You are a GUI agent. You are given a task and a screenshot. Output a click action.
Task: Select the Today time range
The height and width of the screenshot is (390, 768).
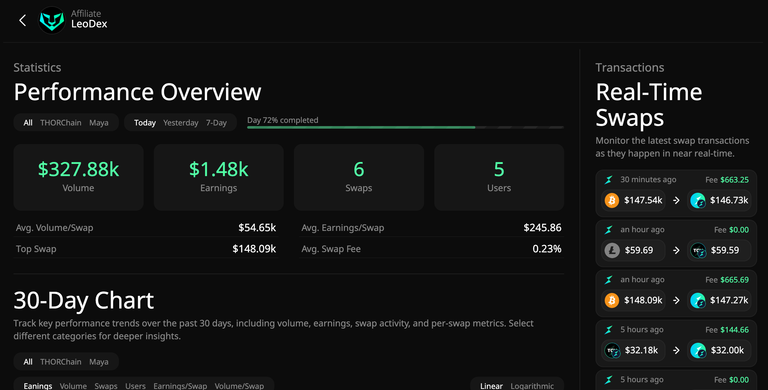(x=145, y=122)
